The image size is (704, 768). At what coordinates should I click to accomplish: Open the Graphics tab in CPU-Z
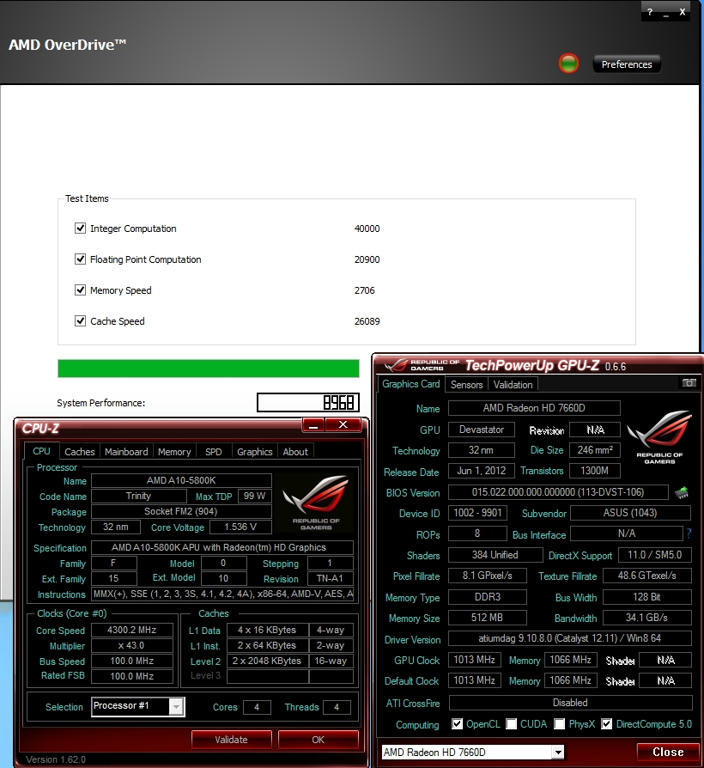click(254, 452)
